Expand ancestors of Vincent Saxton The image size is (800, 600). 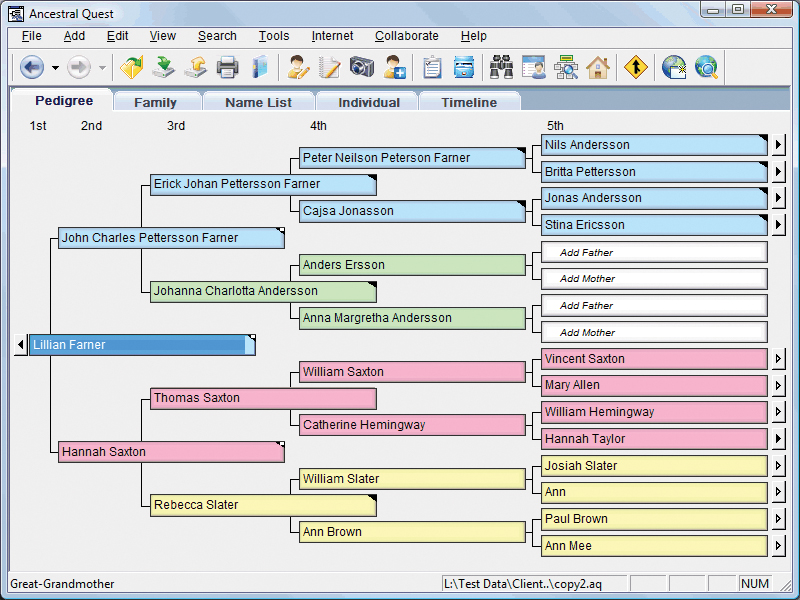778,359
